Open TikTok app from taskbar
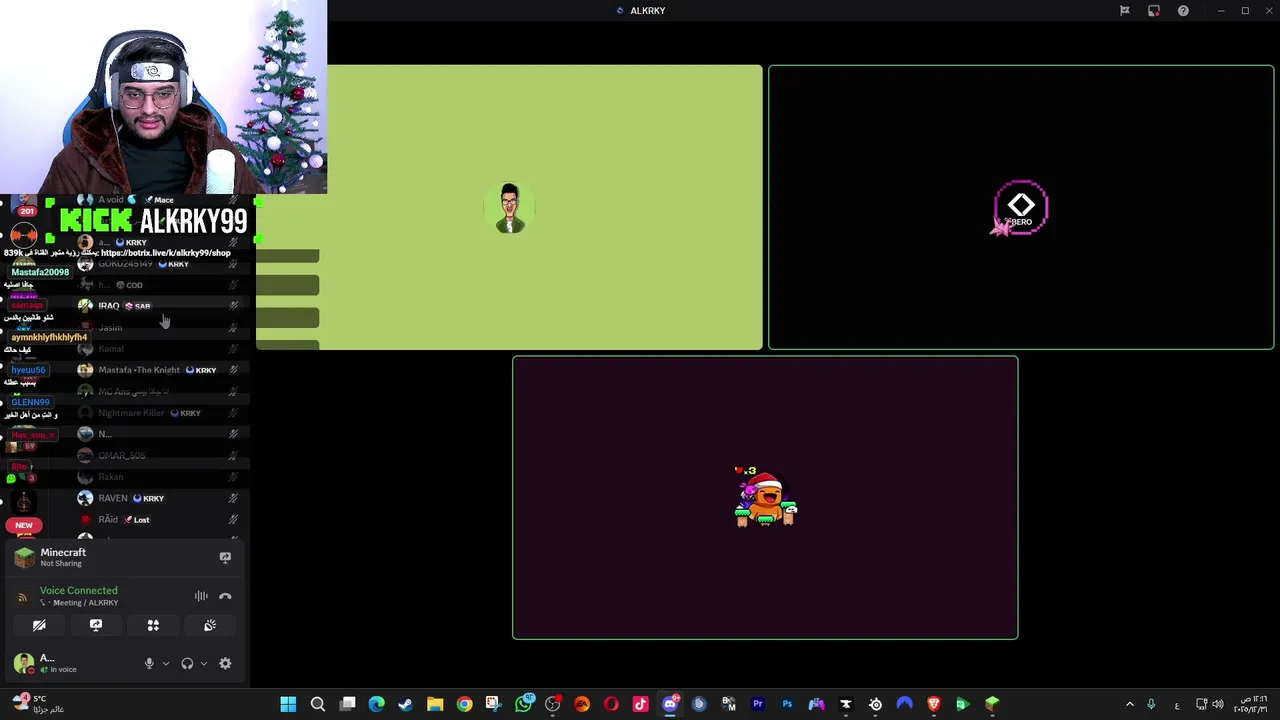Image resolution: width=1280 pixels, height=720 pixels. coord(640,704)
